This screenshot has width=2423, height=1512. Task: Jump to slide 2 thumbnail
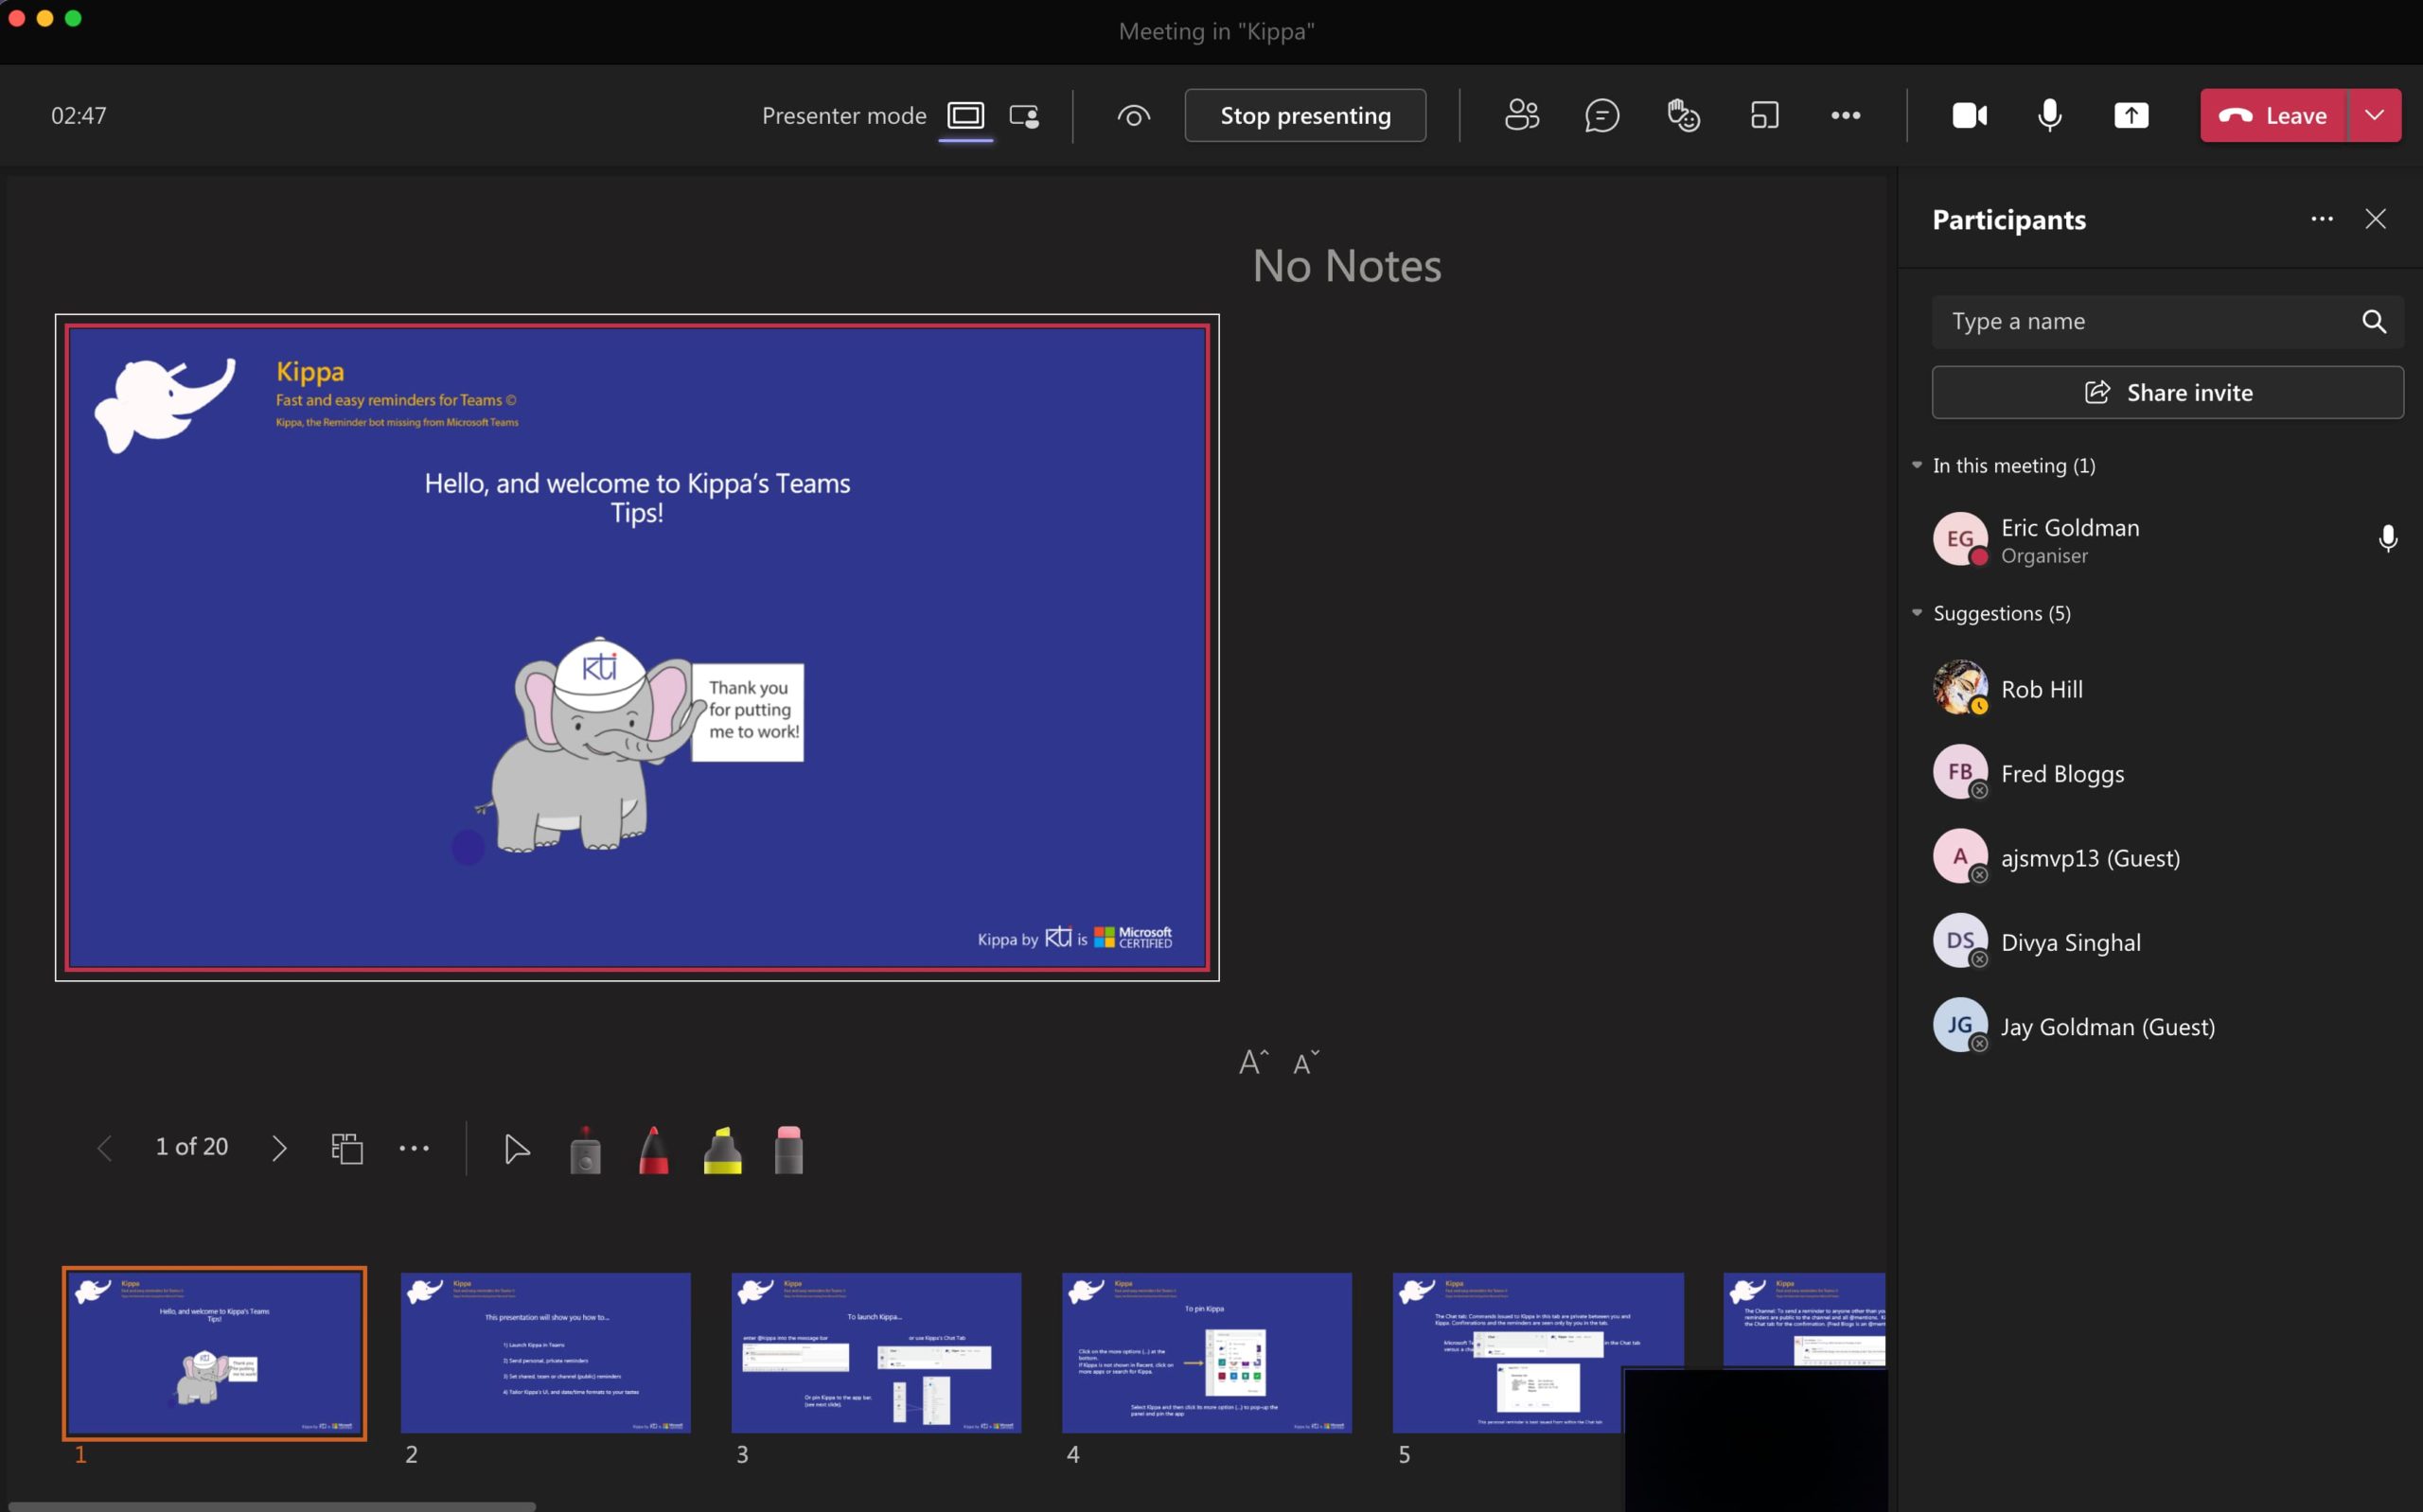point(545,1353)
